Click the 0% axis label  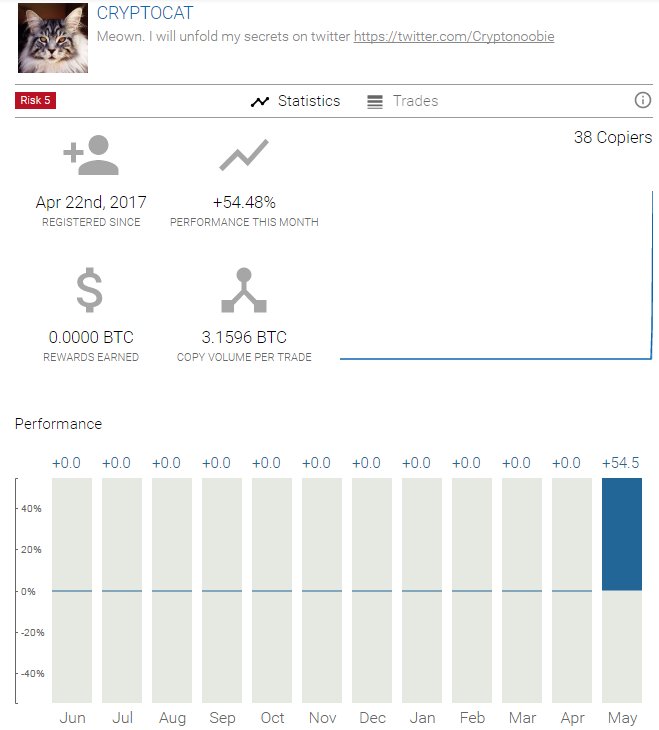tap(28, 591)
